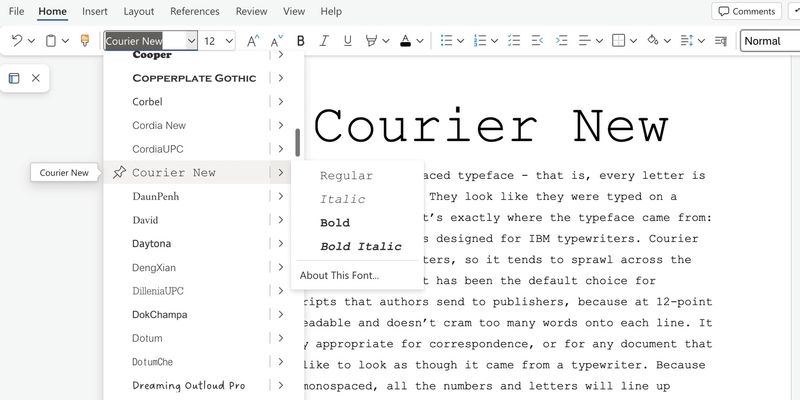The width and height of the screenshot is (800, 400).
Task: Open the References tab
Action: [x=194, y=11]
